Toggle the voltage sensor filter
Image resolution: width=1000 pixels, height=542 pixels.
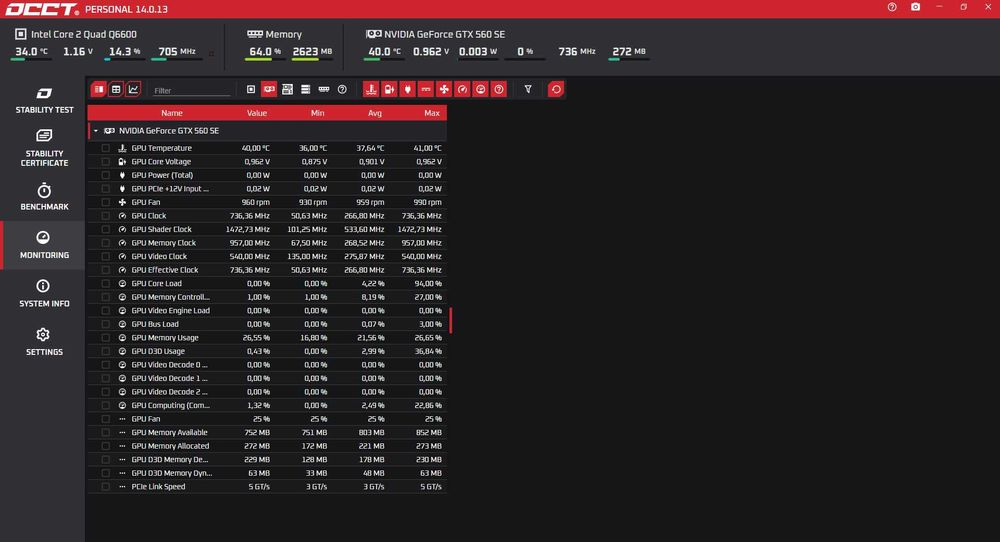pos(389,89)
